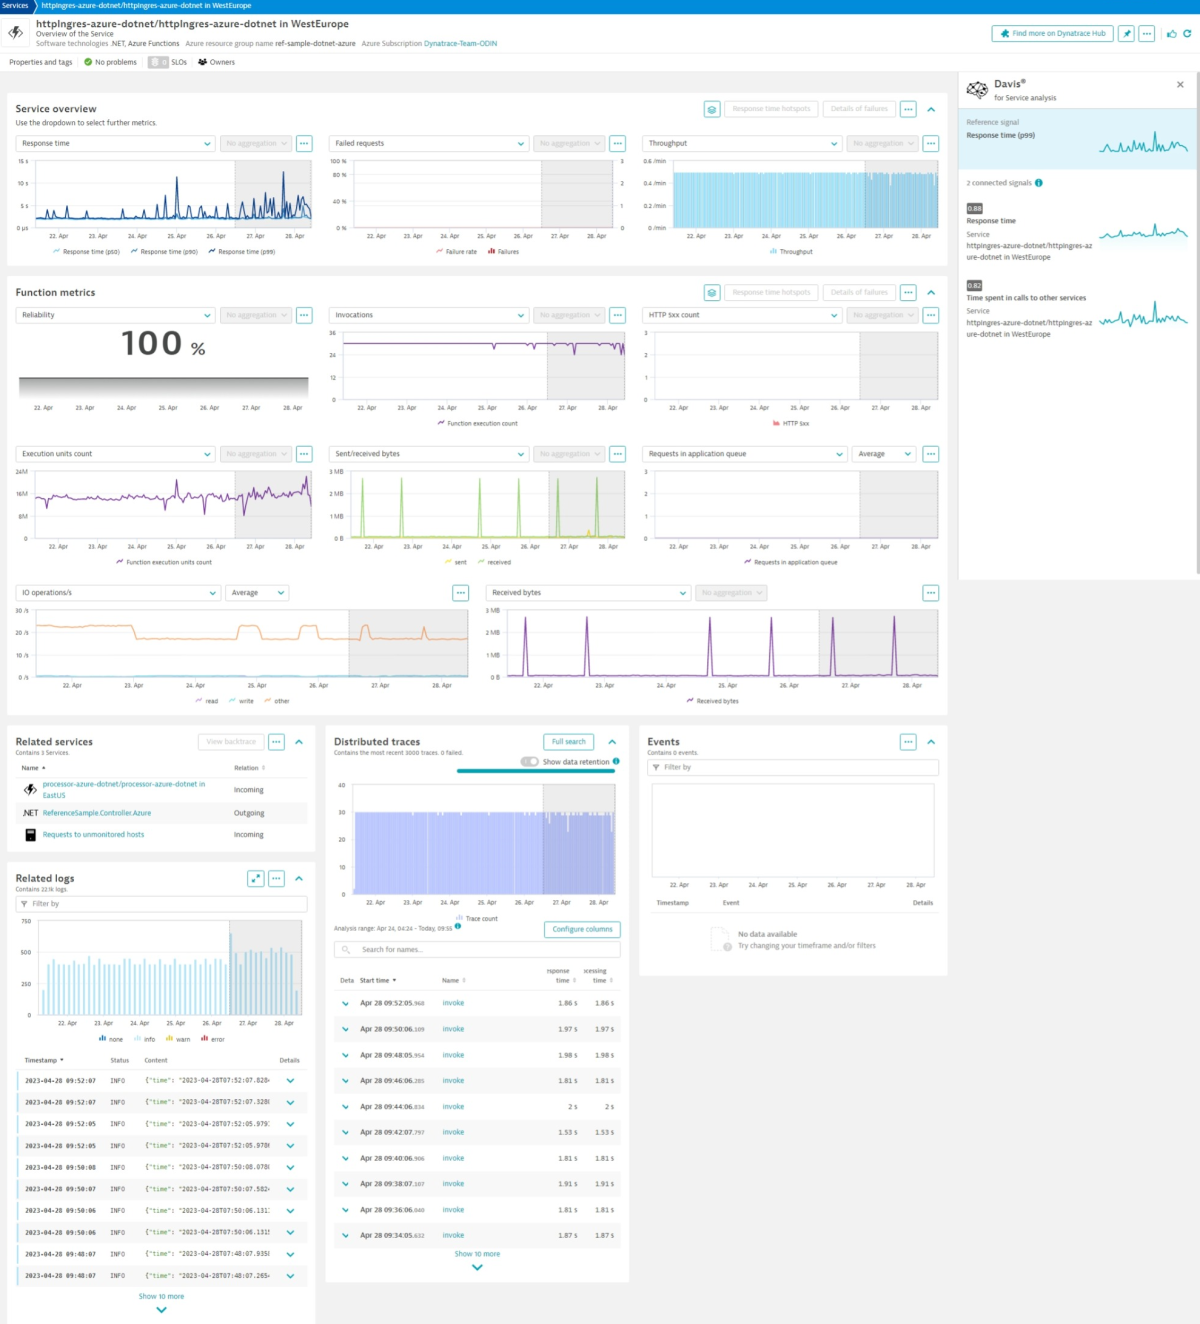Enable the Show data retention toggle
The height and width of the screenshot is (1324, 1200).
(530, 761)
